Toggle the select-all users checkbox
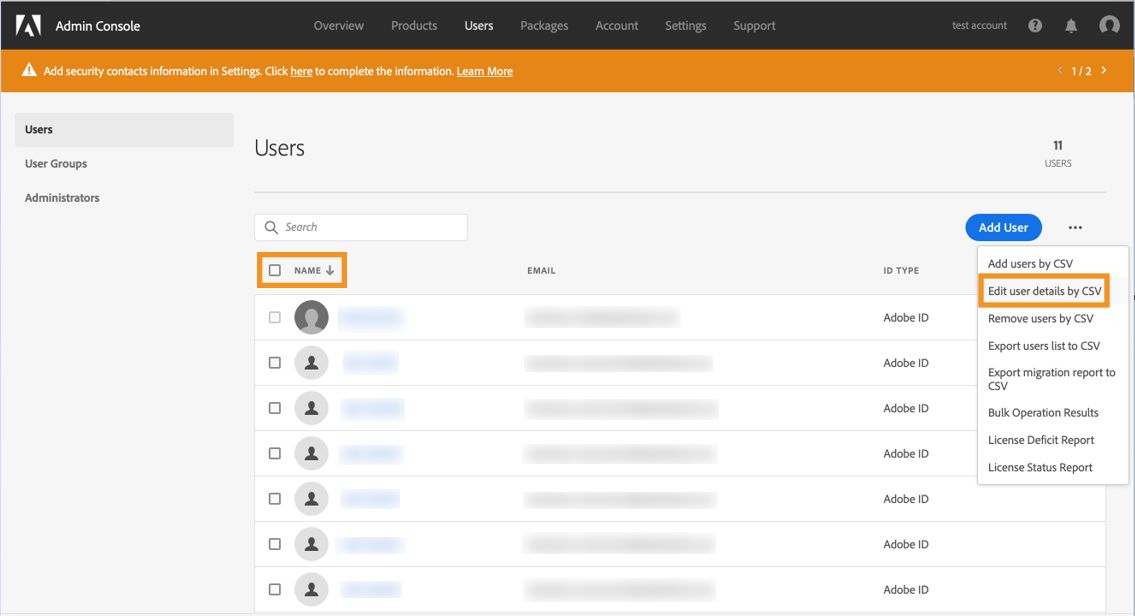Screen dimensions: 1135x616 [x=274, y=270]
